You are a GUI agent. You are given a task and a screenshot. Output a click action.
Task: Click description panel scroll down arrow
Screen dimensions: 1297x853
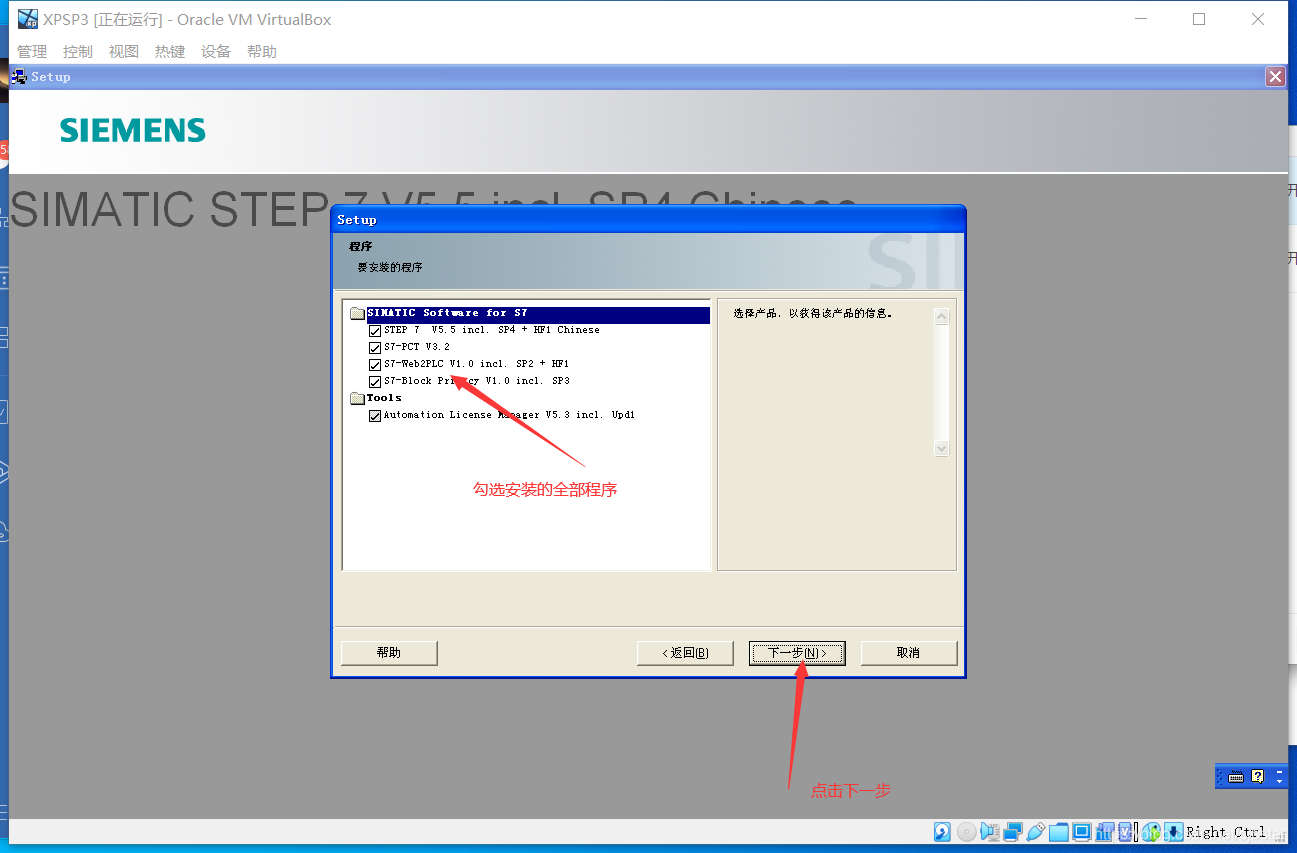(x=941, y=449)
